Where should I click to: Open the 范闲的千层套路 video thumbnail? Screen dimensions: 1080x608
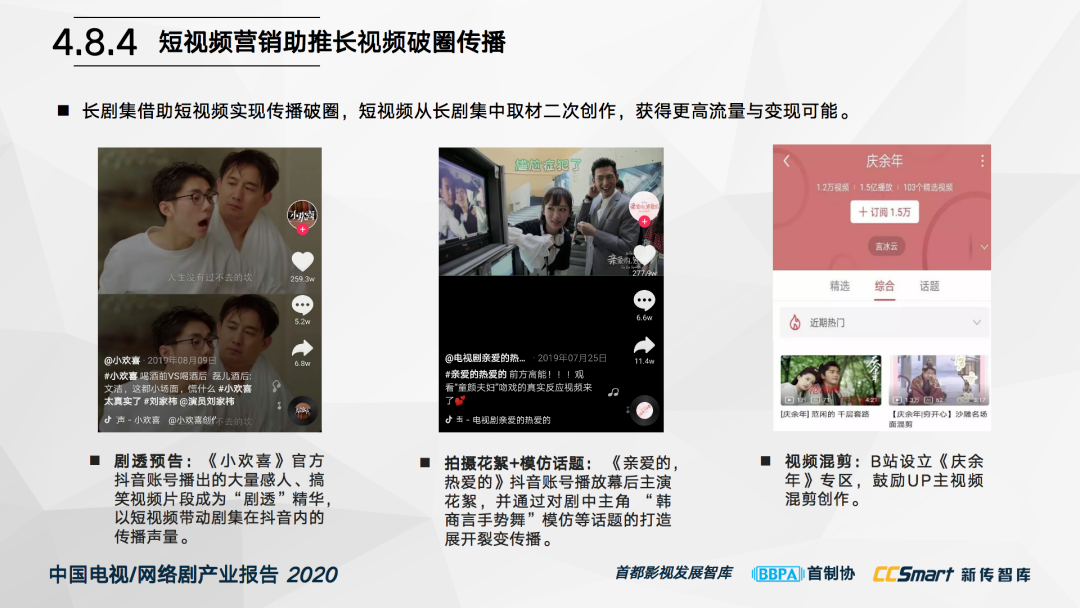(x=830, y=380)
